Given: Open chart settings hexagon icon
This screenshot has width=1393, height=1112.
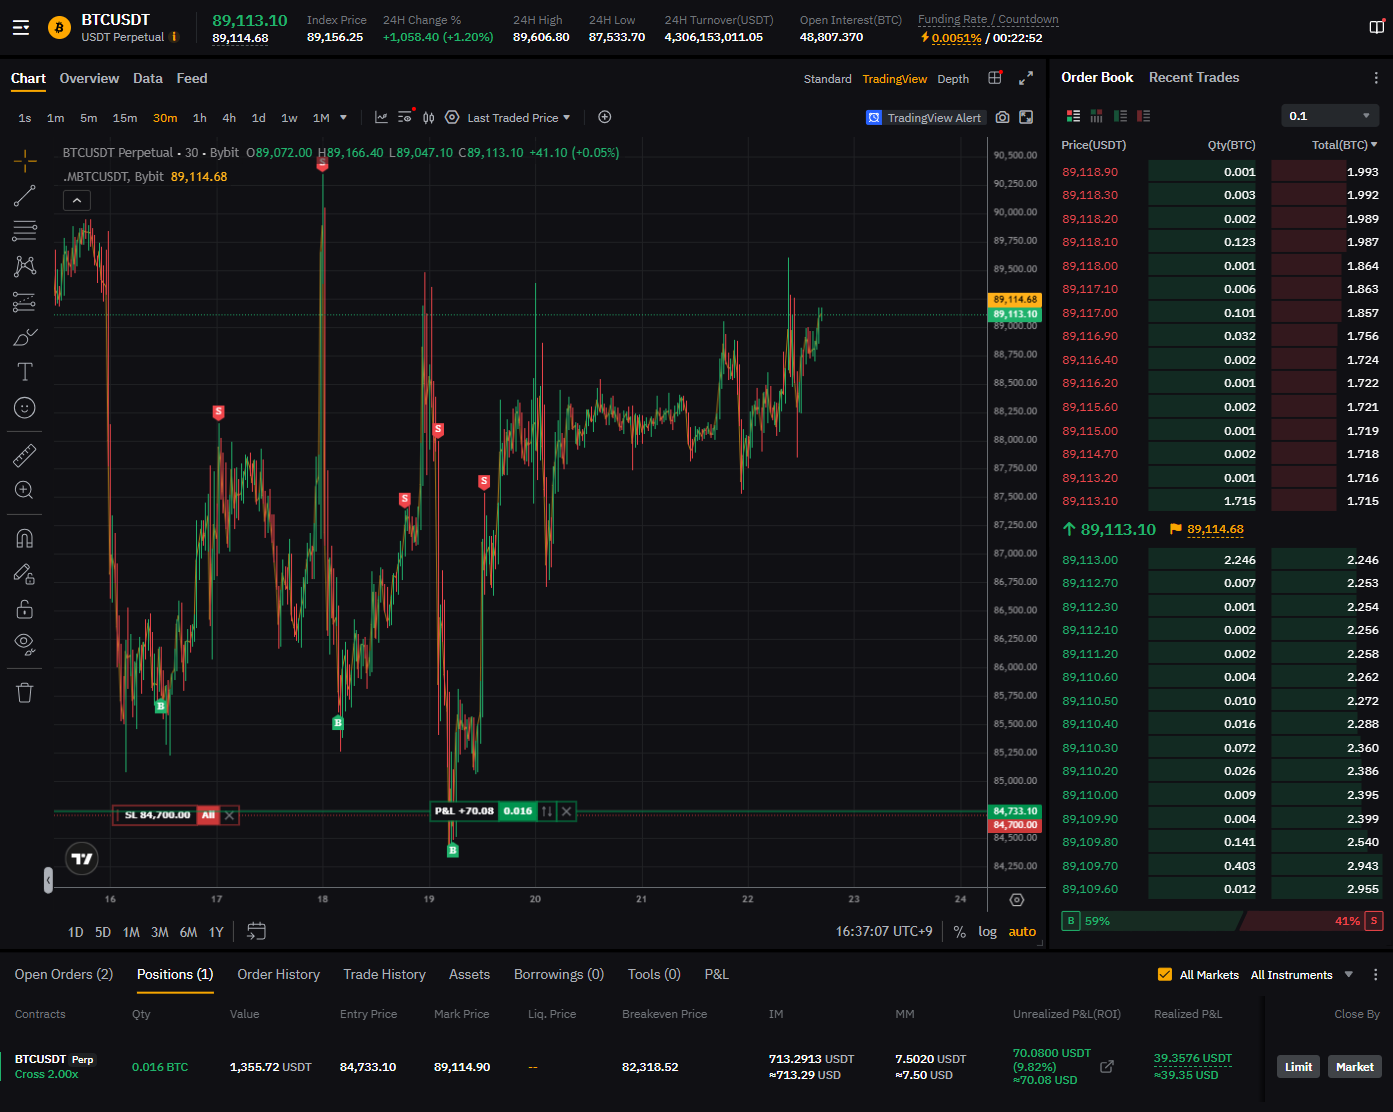Looking at the screenshot, I should 452,118.
